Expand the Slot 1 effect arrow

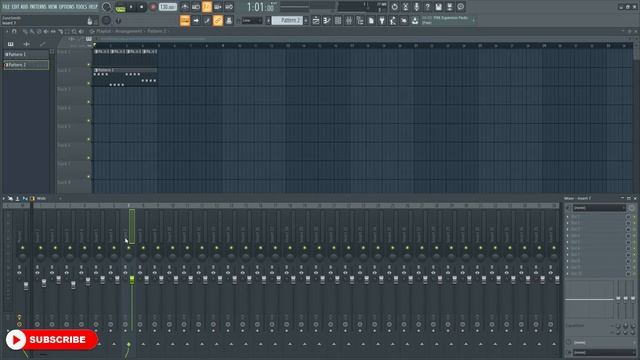coord(567,217)
